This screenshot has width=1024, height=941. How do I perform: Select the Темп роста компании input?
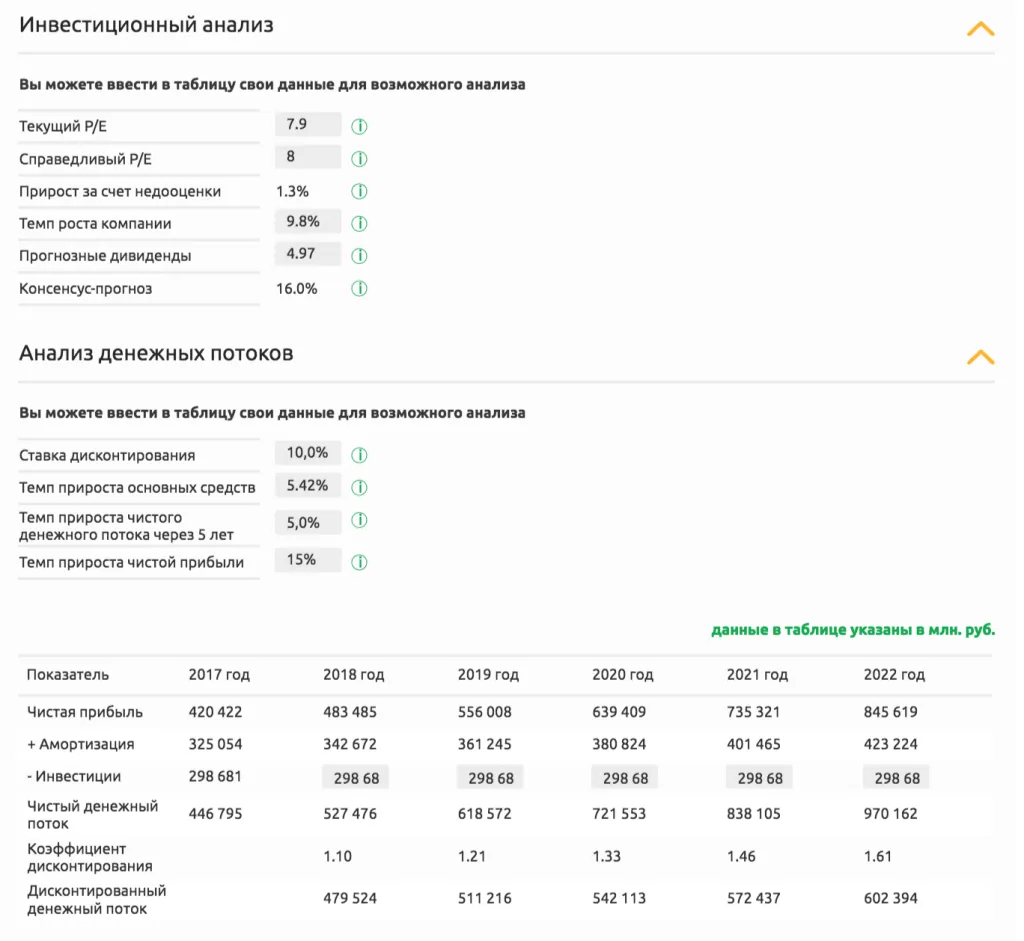308,222
